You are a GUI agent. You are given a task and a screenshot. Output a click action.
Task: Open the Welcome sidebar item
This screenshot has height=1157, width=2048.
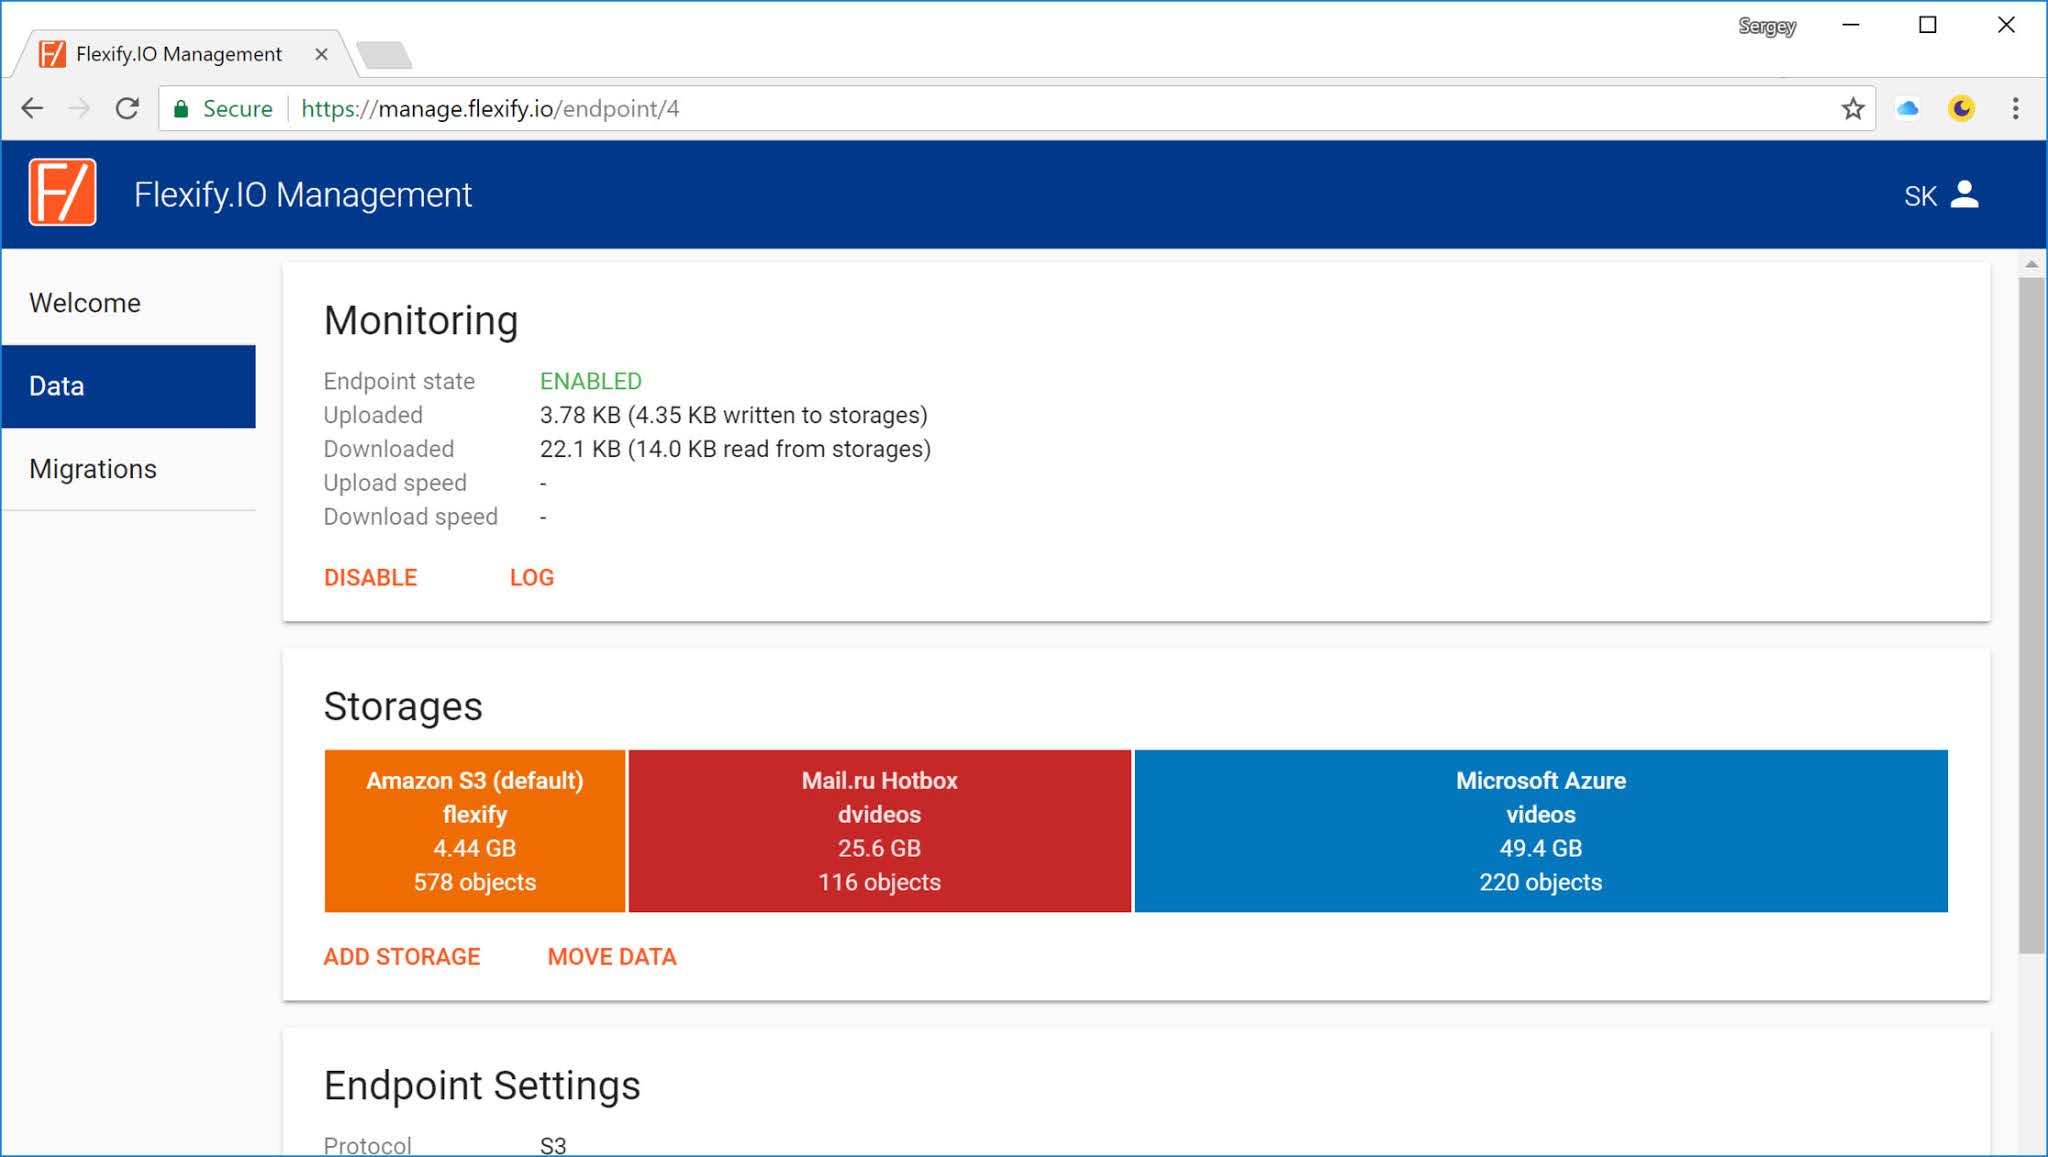(128, 303)
